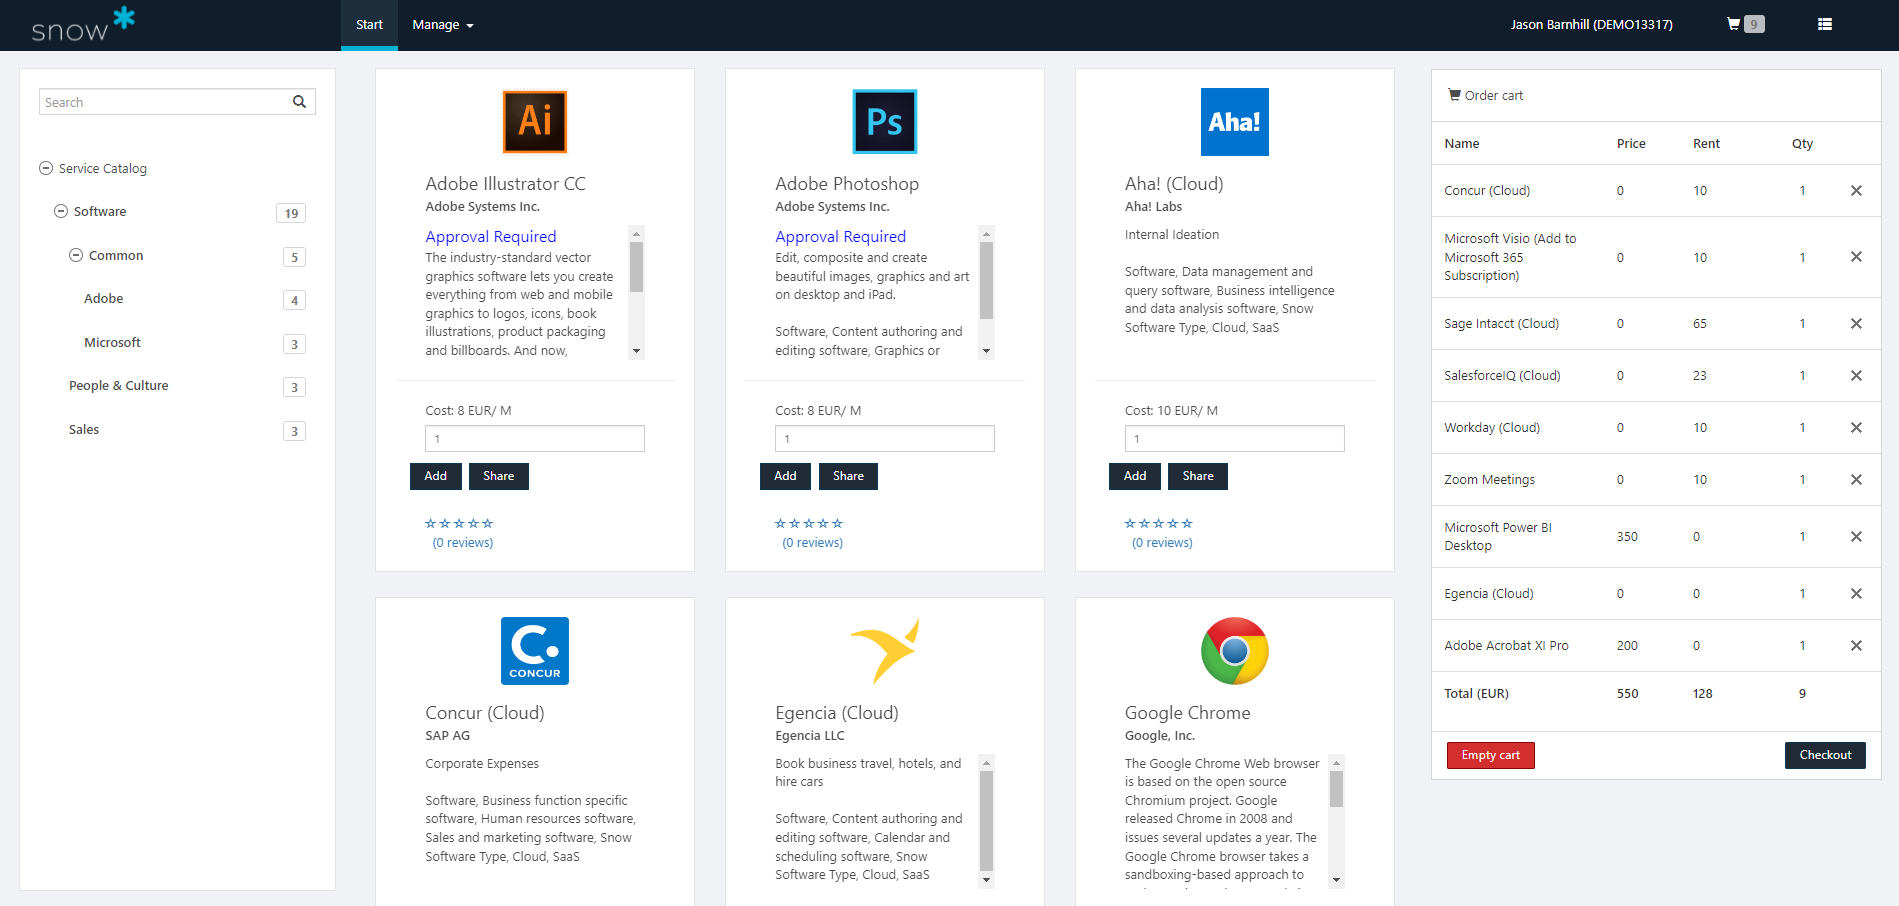The width and height of the screenshot is (1899, 906).
Task: Select Sales category in sidebar
Action: tap(84, 430)
